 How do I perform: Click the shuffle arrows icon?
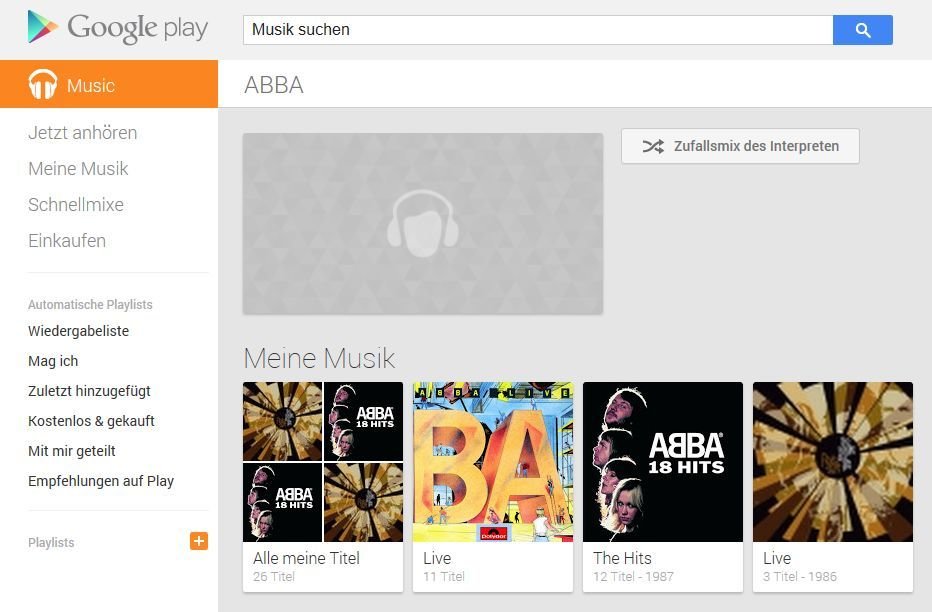653,146
